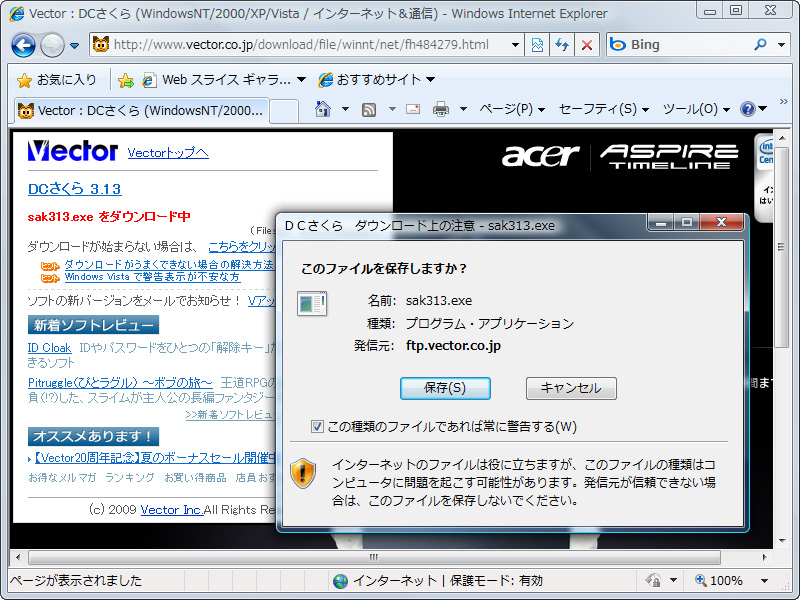This screenshot has height=600, width=800.
Task: Refresh the page with the refresh icon
Action: 563,45
